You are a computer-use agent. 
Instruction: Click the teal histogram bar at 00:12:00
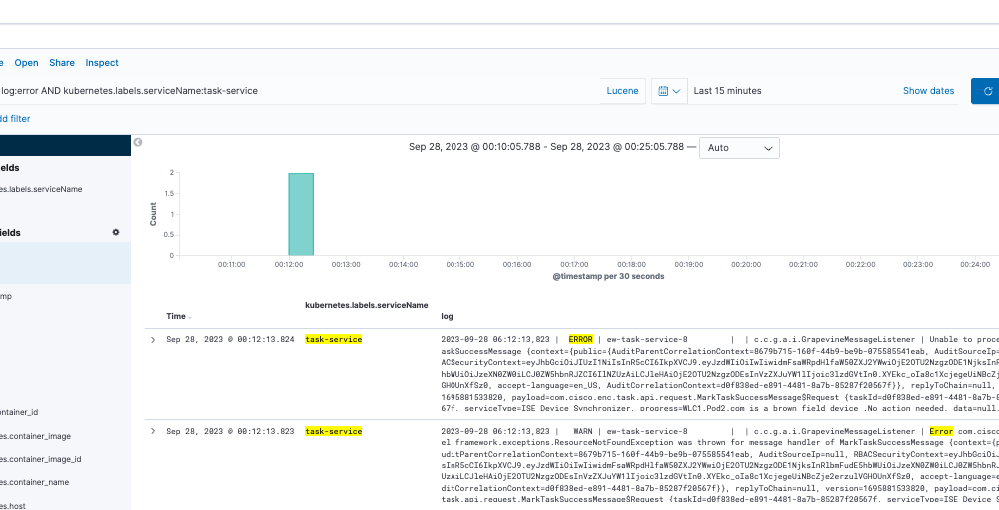coord(301,214)
